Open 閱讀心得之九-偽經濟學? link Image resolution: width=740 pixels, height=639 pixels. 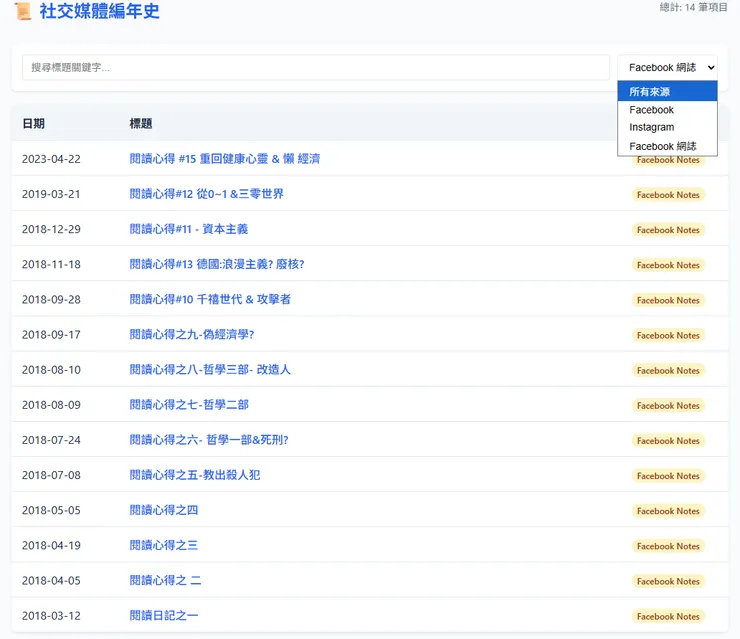tap(192, 335)
